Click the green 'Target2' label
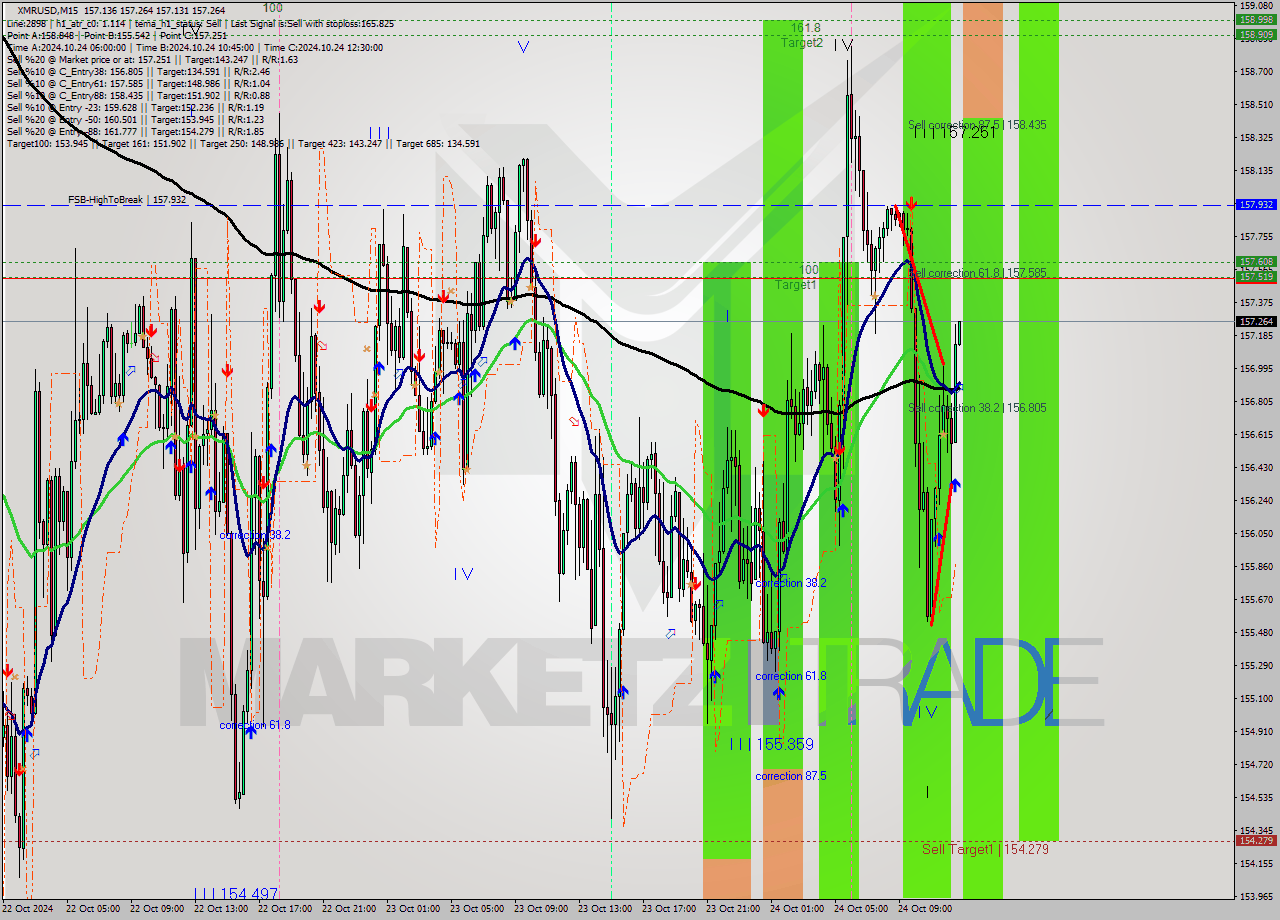1280x920 pixels. pyautogui.click(x=802, y=43)
